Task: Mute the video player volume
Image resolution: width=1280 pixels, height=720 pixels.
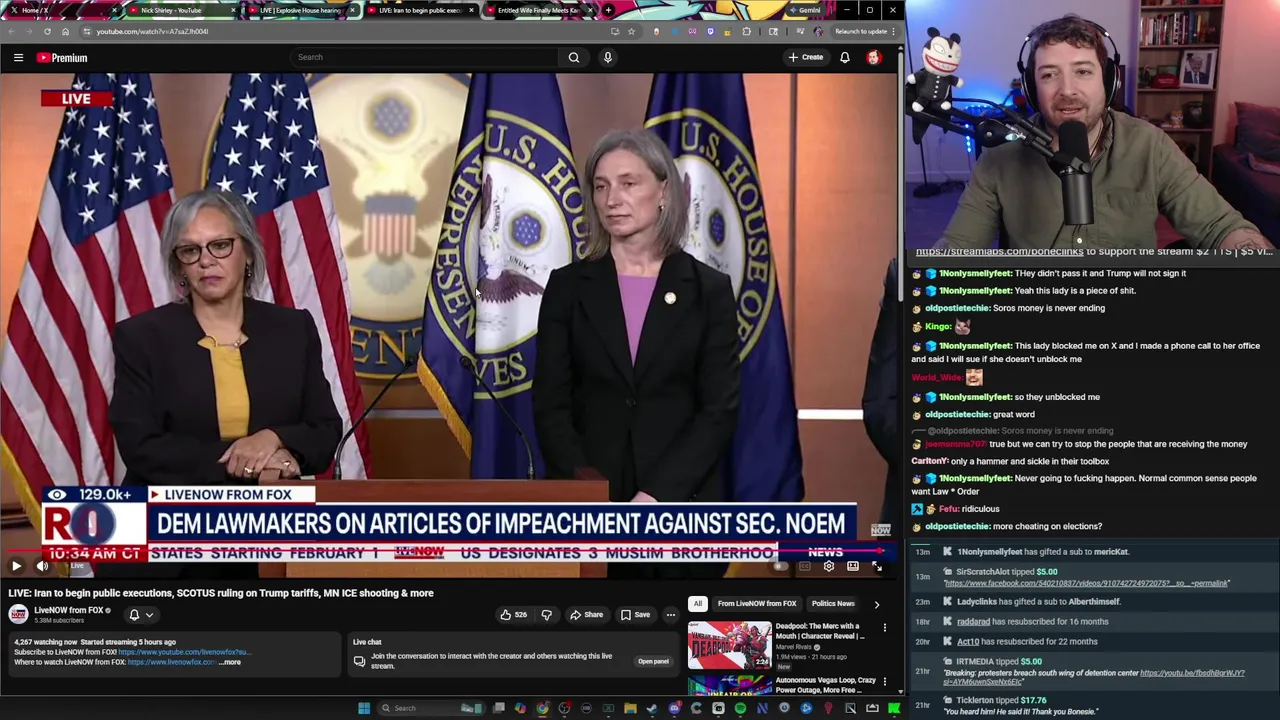Action: pyautogui.click(x=42, y=566)
